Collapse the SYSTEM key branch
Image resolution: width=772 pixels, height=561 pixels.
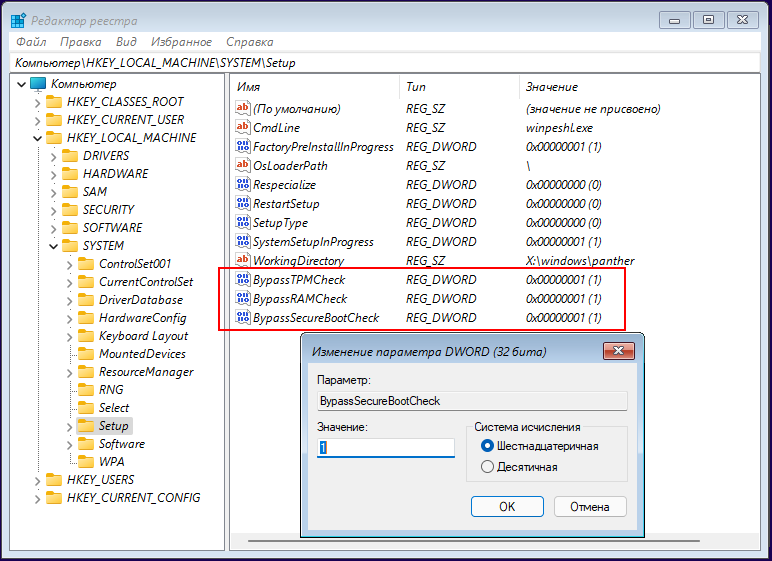pos(54,246)
